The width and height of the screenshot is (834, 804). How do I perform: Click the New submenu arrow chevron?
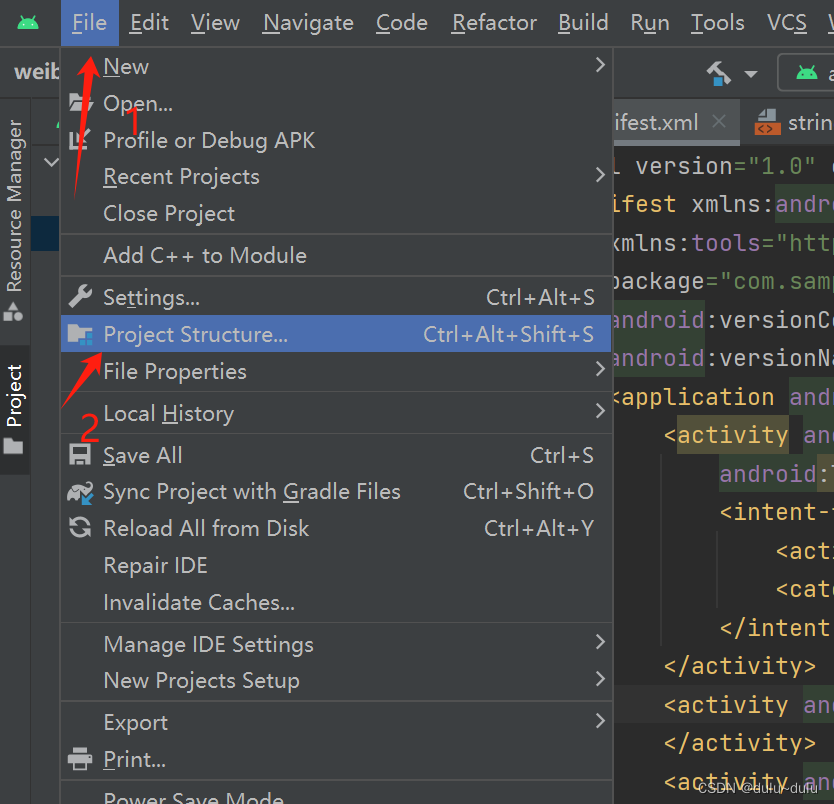[601, 65]
